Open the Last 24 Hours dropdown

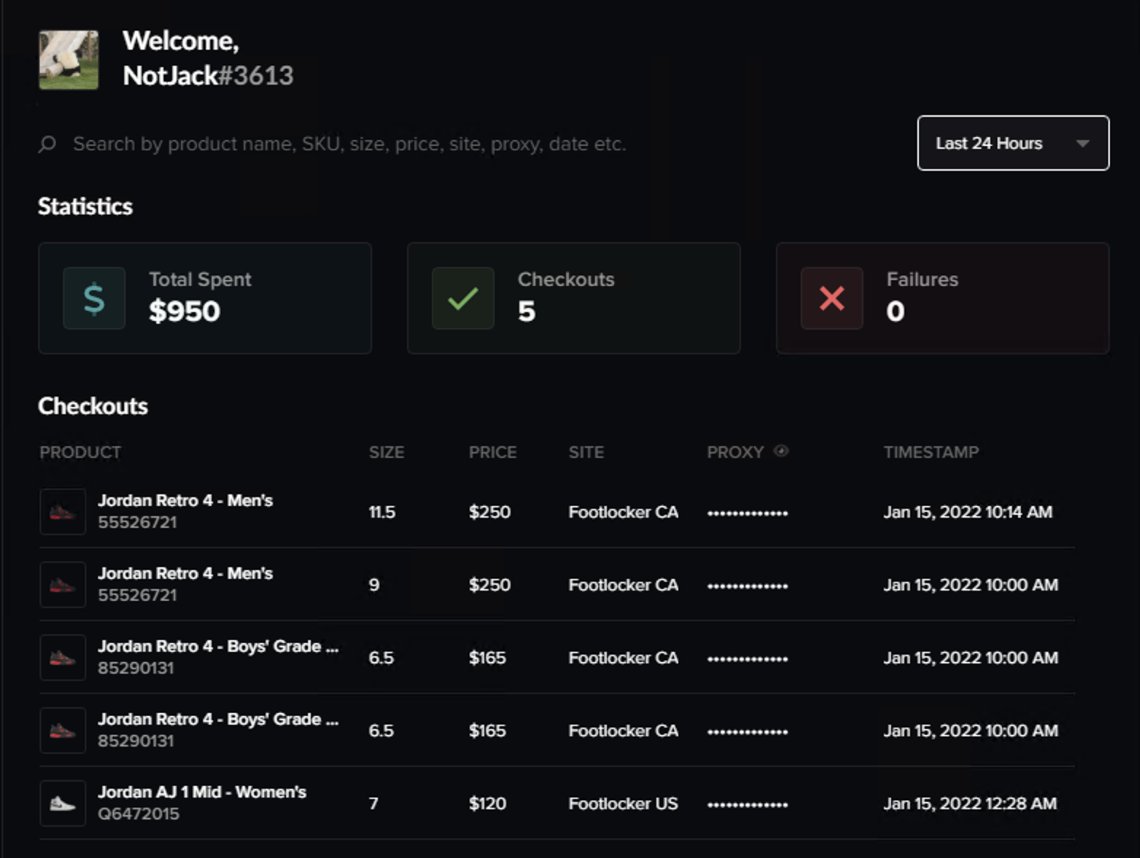(1013, 143)
